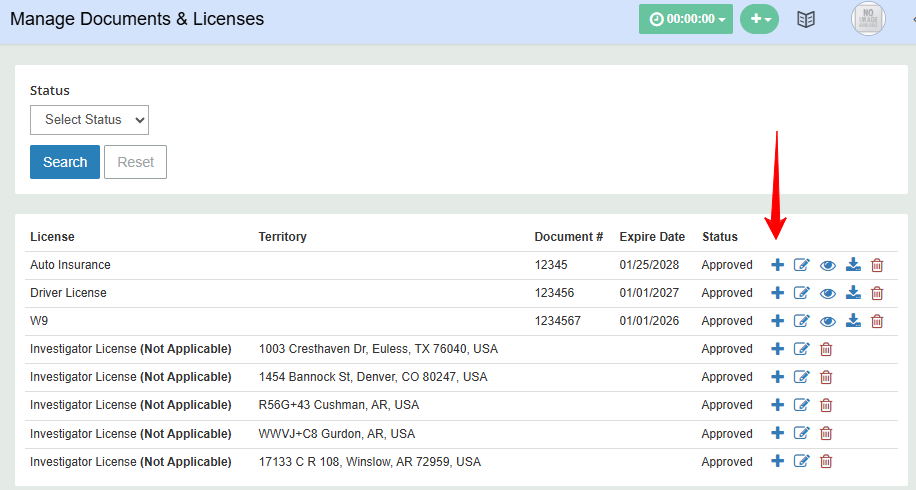
Task: Click plus icon for Winslow, AR license
Action: pyautogui.click(x=777, y=461)
